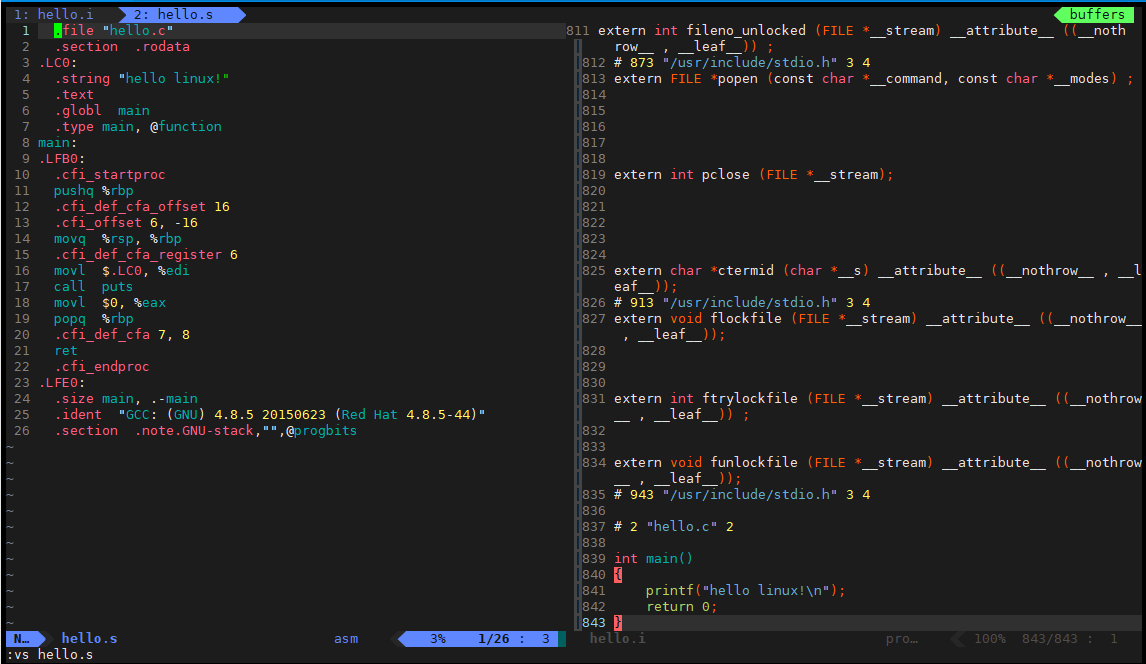Click the .LC0: label line
This screenshot has height=664, width=1146.
tap(58, 63)
